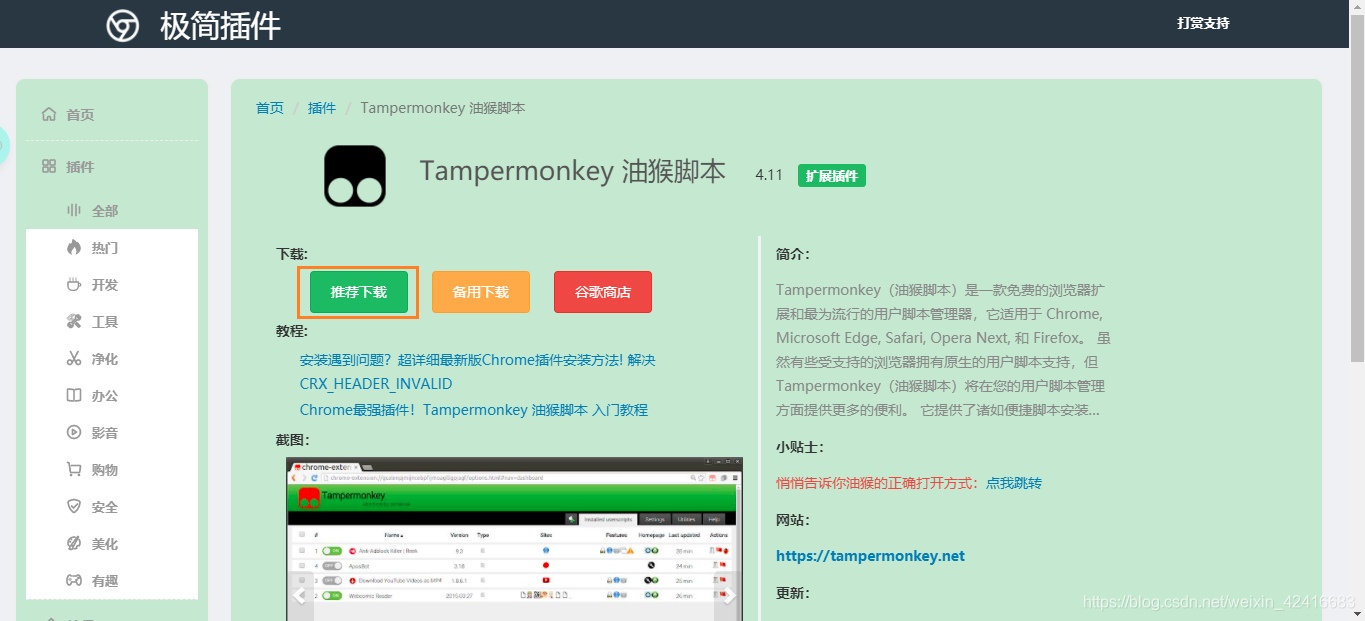Show previous screenshot with left carousel arrow
Image resolution: width=1365 pixels, height=621 pixels.
point(299,596)
